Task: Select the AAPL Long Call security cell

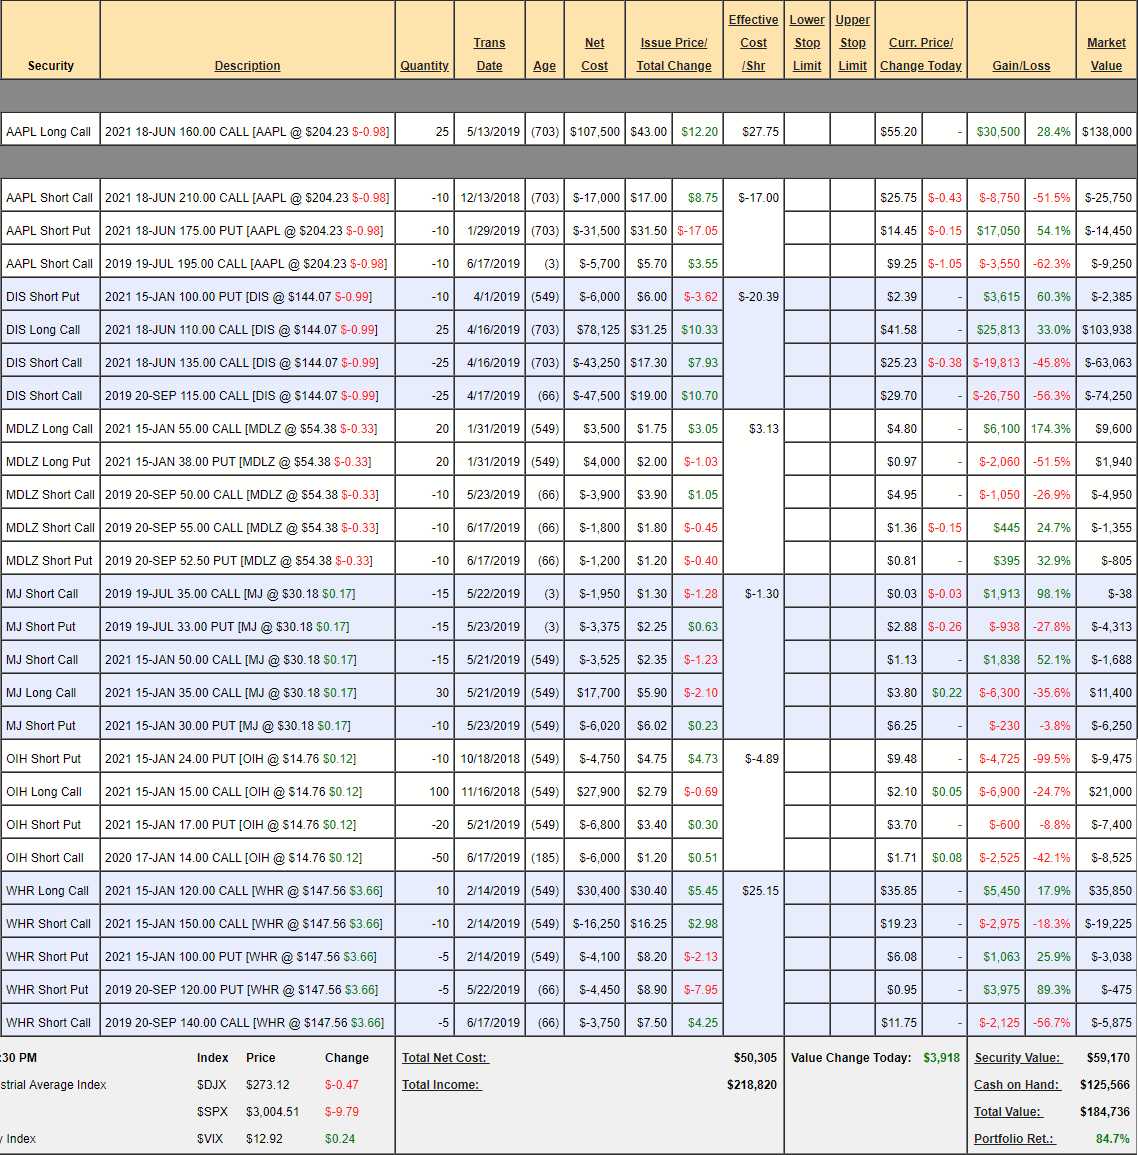Action: (49, 132)
